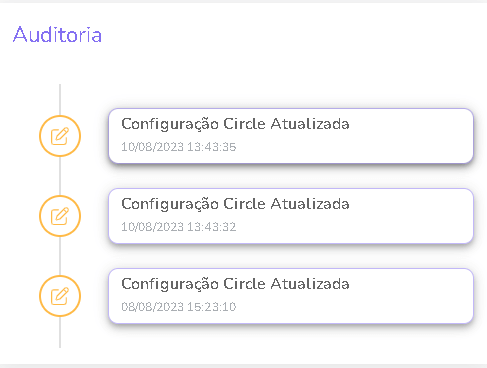The width and height of the screenshot is (487, 368).
Task: Select the last Configuração Circle Atualizada title
Action: pyautogui.click(x=235, y=284)
